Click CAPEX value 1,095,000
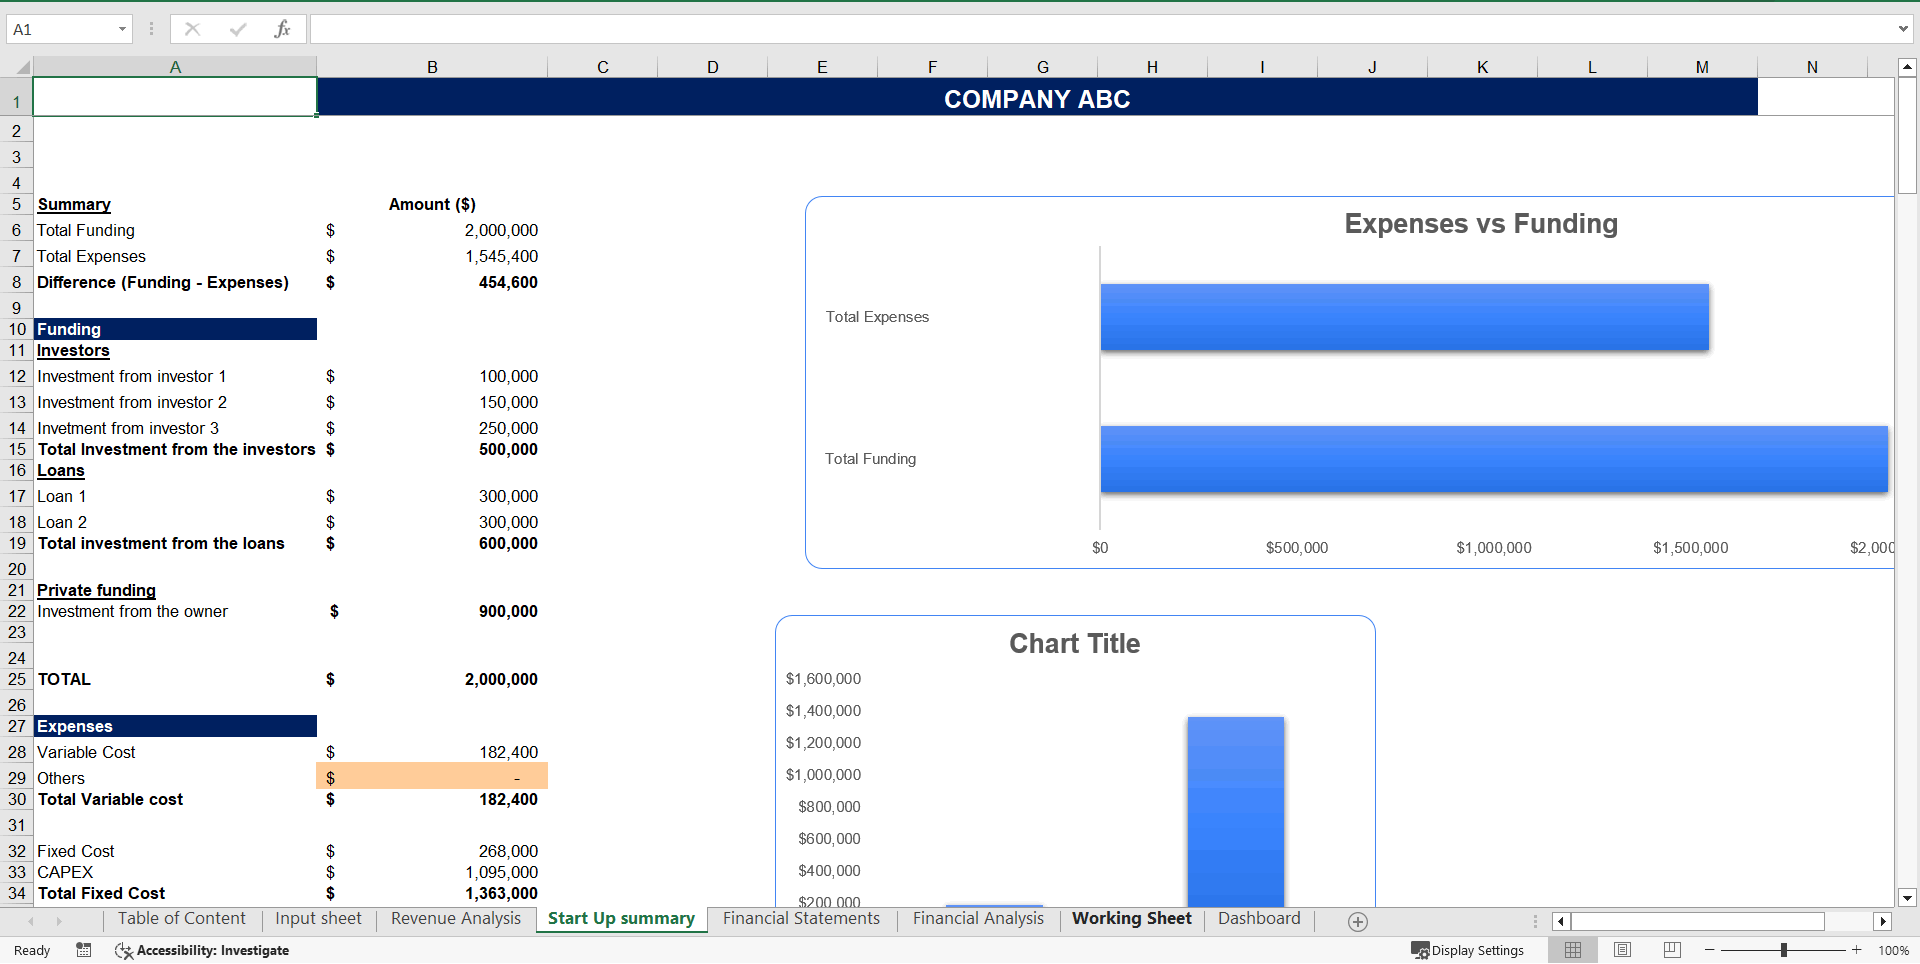This screenshot has width=1920, height=964. coord(432,872)
